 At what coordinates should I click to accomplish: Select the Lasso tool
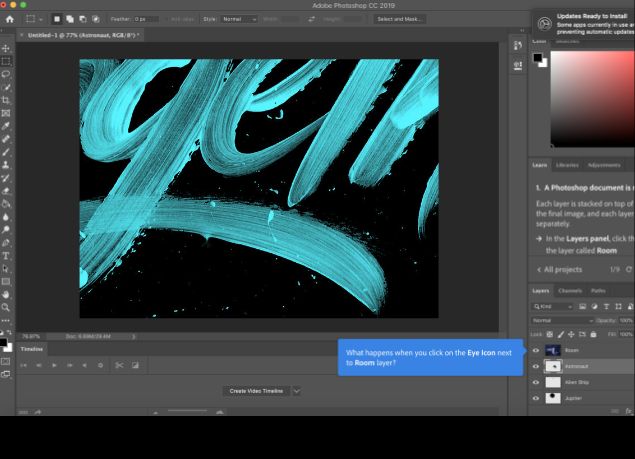(6, 74)
